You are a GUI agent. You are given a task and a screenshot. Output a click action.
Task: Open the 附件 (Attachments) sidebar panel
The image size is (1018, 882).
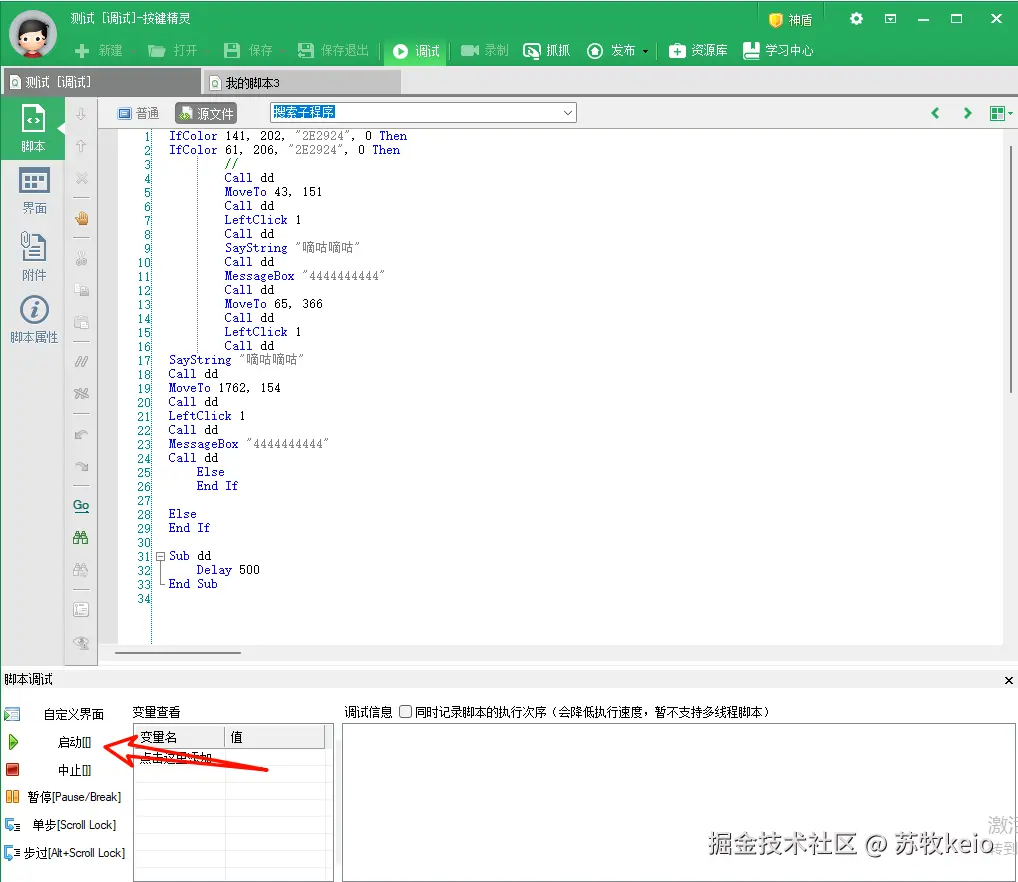34,256
